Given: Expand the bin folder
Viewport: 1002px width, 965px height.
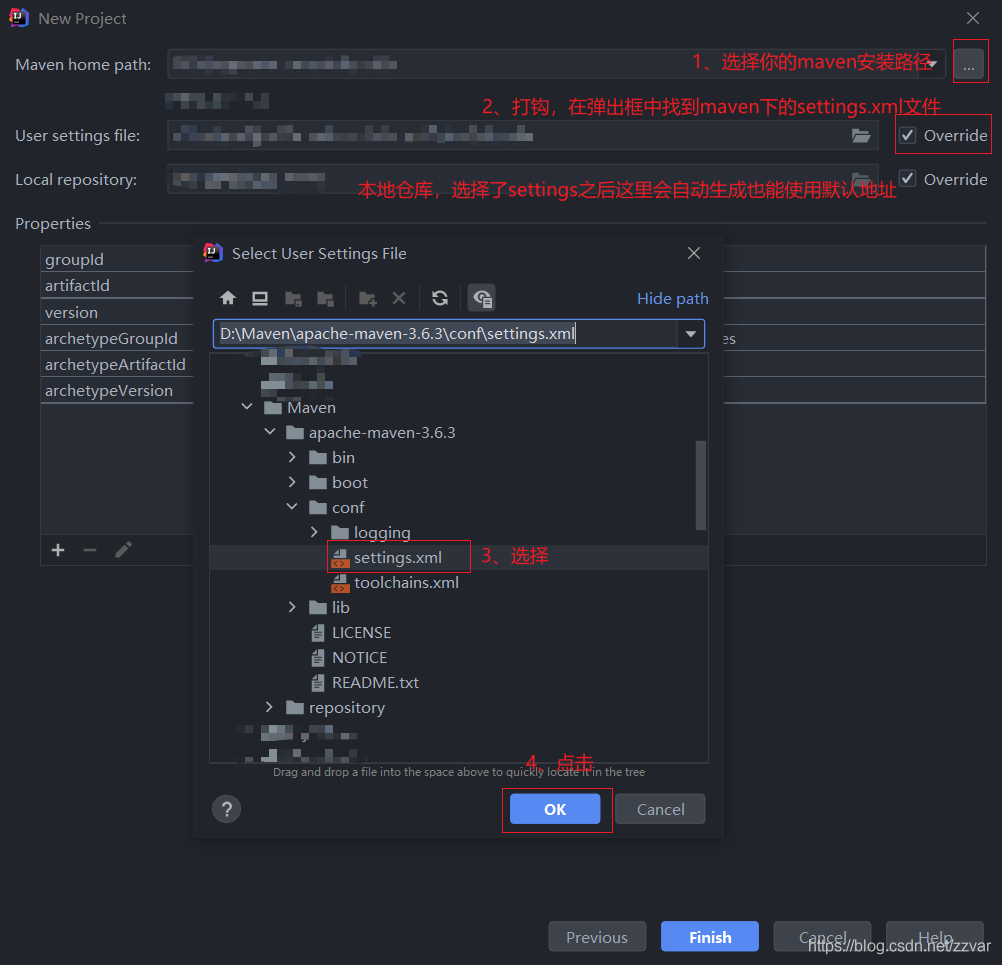Looking at the screenshot, I should (292, 458).
